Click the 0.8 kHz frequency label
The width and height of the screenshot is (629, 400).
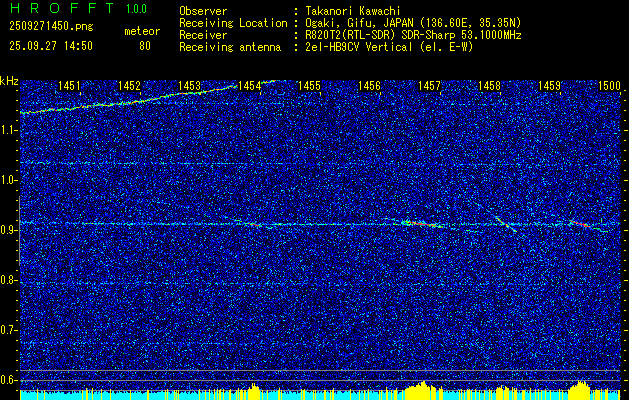pos(8,280)
